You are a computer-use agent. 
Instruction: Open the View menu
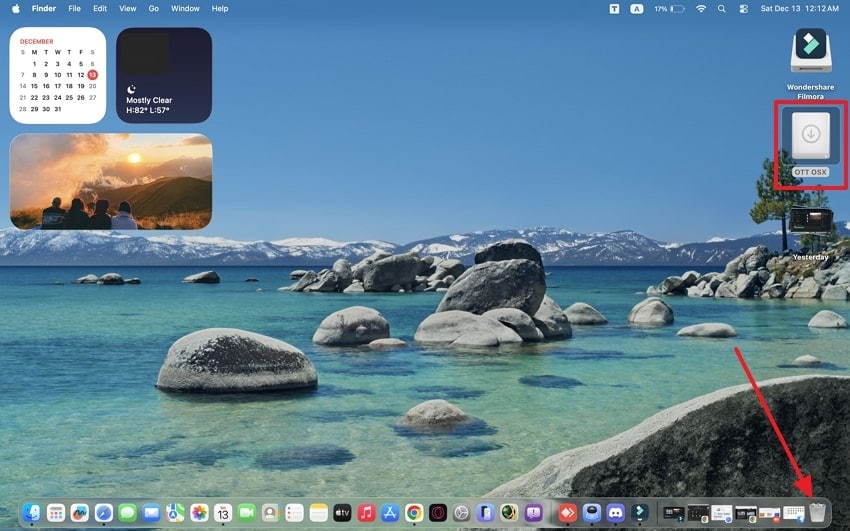click(127, 9)
